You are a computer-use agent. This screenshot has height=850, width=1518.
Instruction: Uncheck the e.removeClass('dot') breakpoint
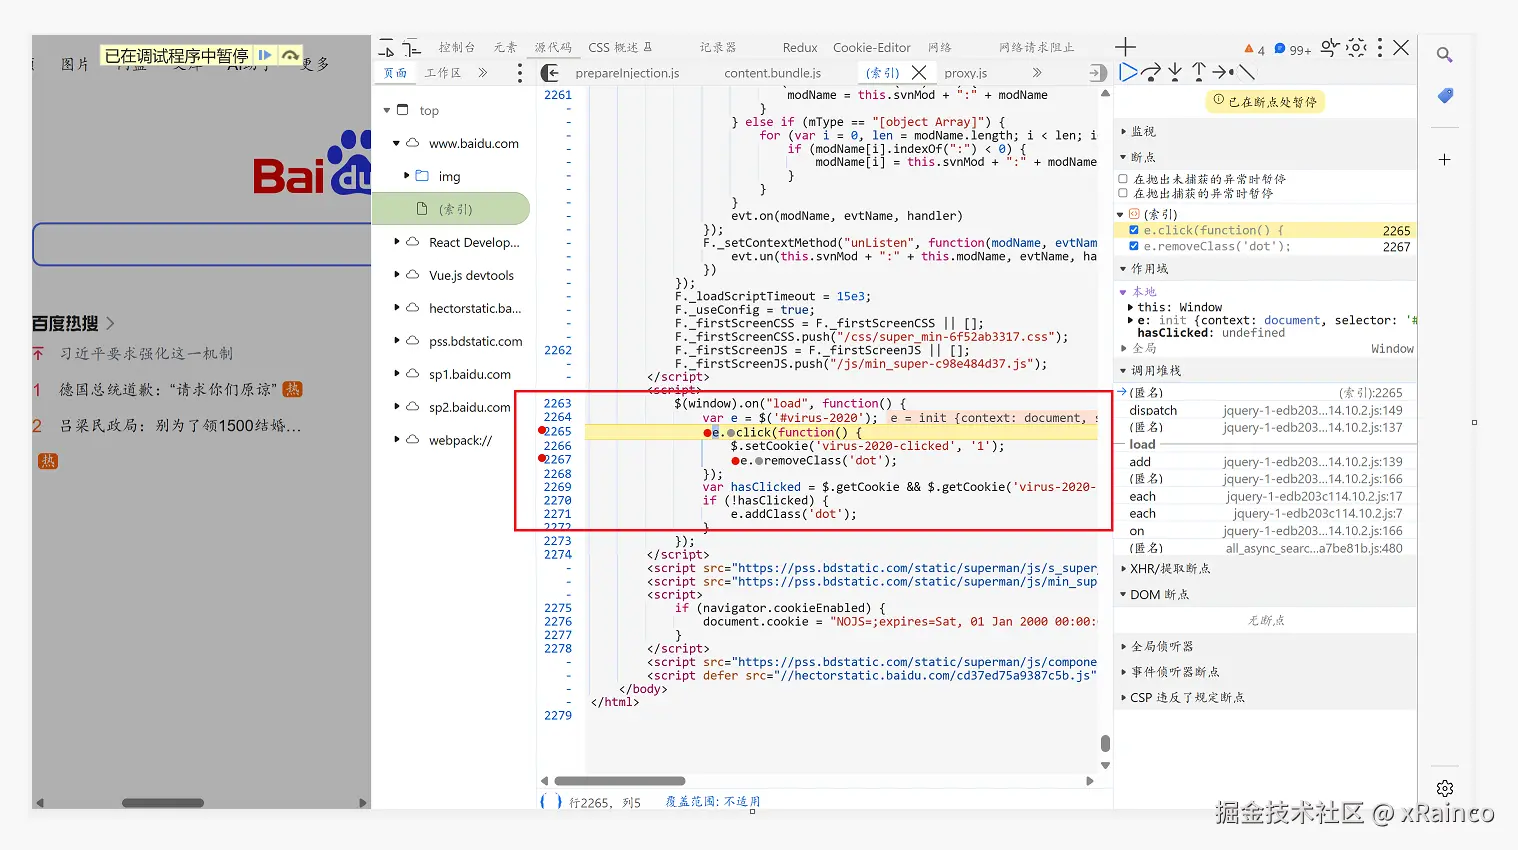pyautogui.click(x=1133, y=246)
